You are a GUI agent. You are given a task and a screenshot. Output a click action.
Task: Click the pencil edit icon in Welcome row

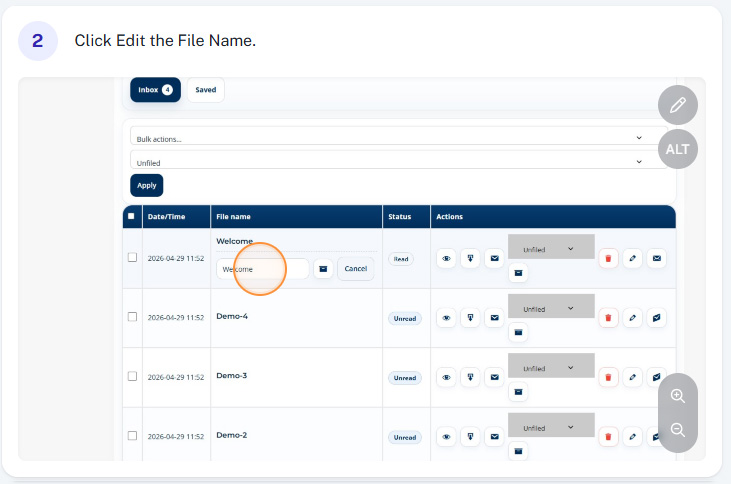tap(633, 258)
